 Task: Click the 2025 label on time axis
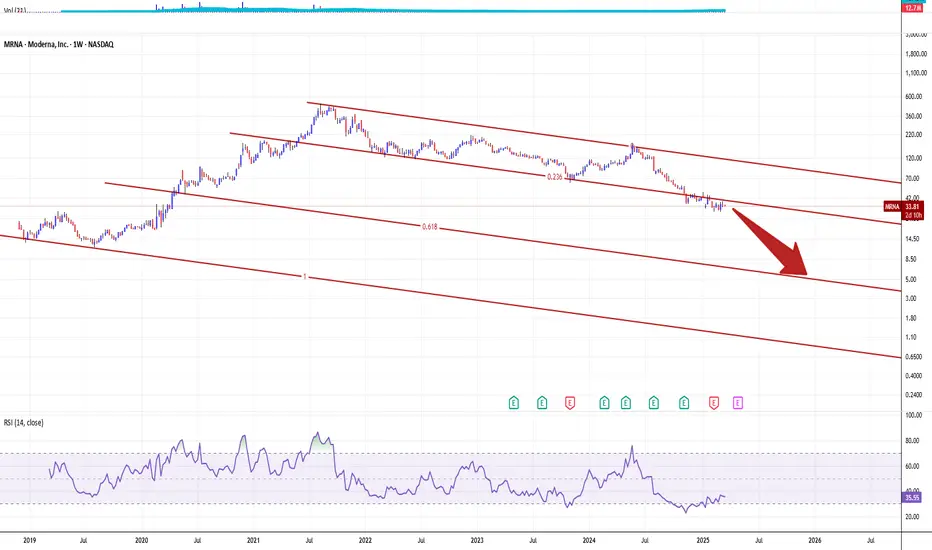tap(703, 540)
